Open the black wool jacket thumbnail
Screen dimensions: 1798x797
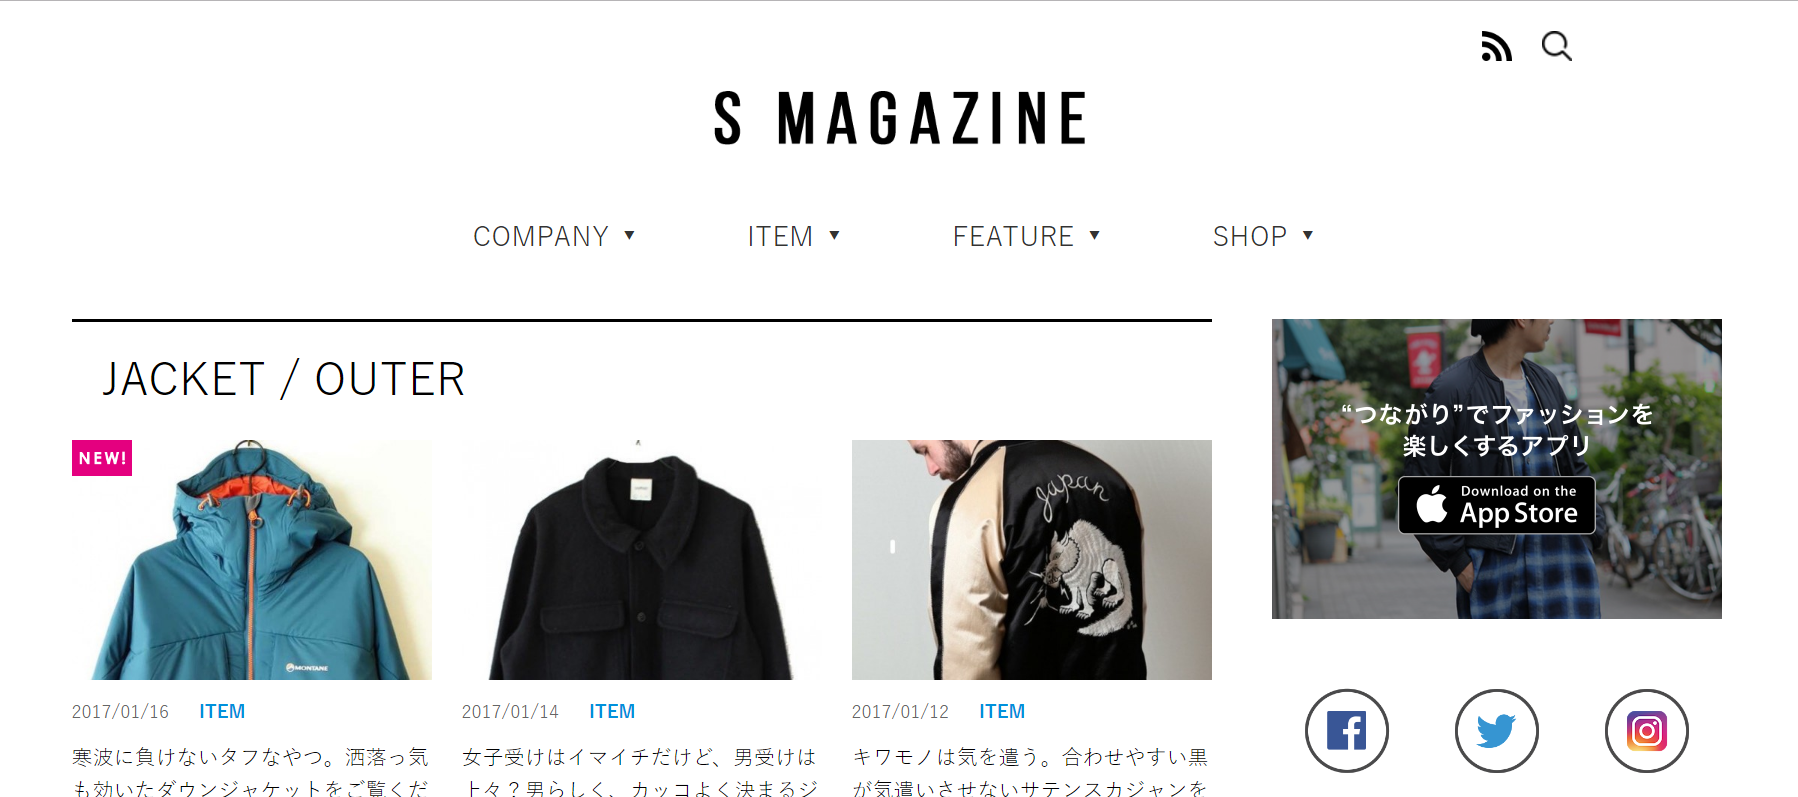coord(642,560)
